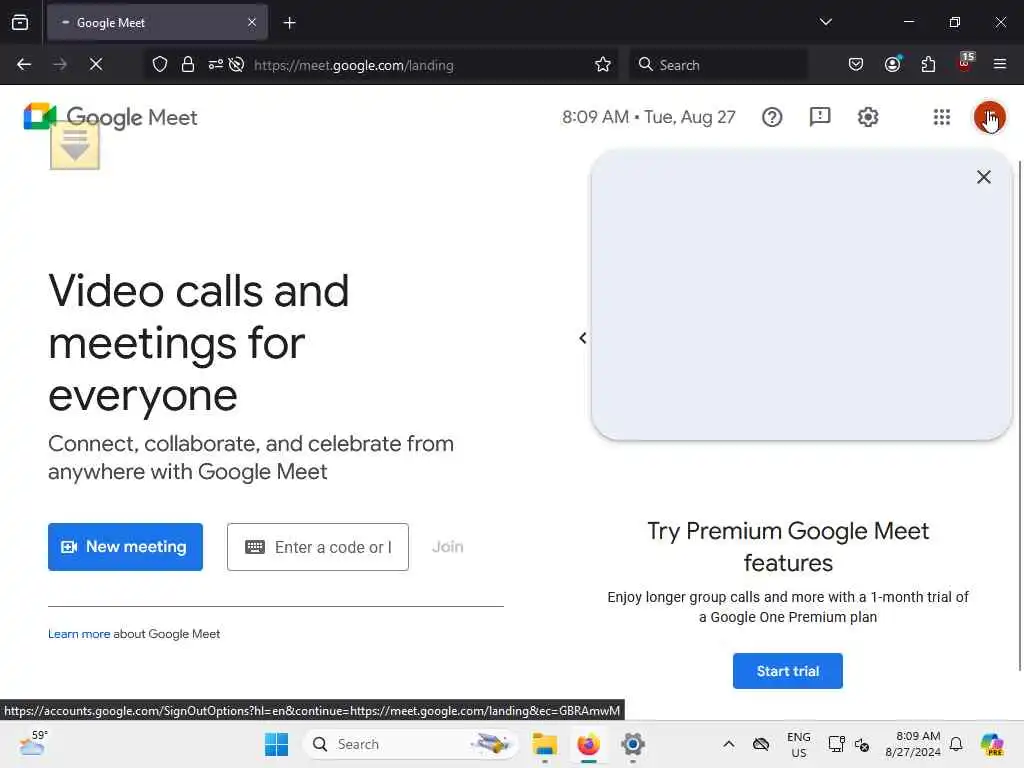Open the Firefox application menu
The height and width of the screenshot is (768, 1024).
(x=1000, y=65)
